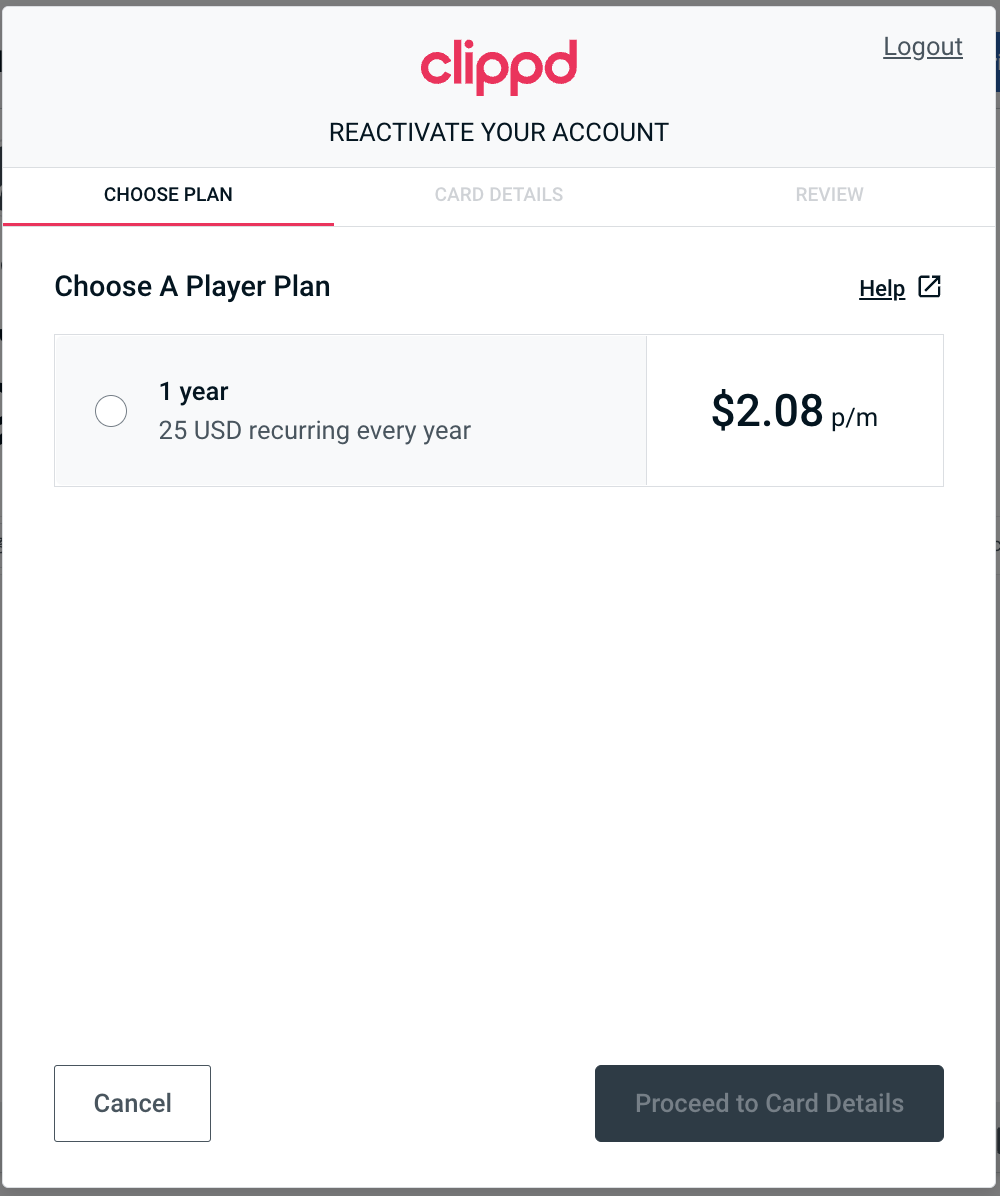Click "25 USD recurring every year" text

tap(315, 431)
